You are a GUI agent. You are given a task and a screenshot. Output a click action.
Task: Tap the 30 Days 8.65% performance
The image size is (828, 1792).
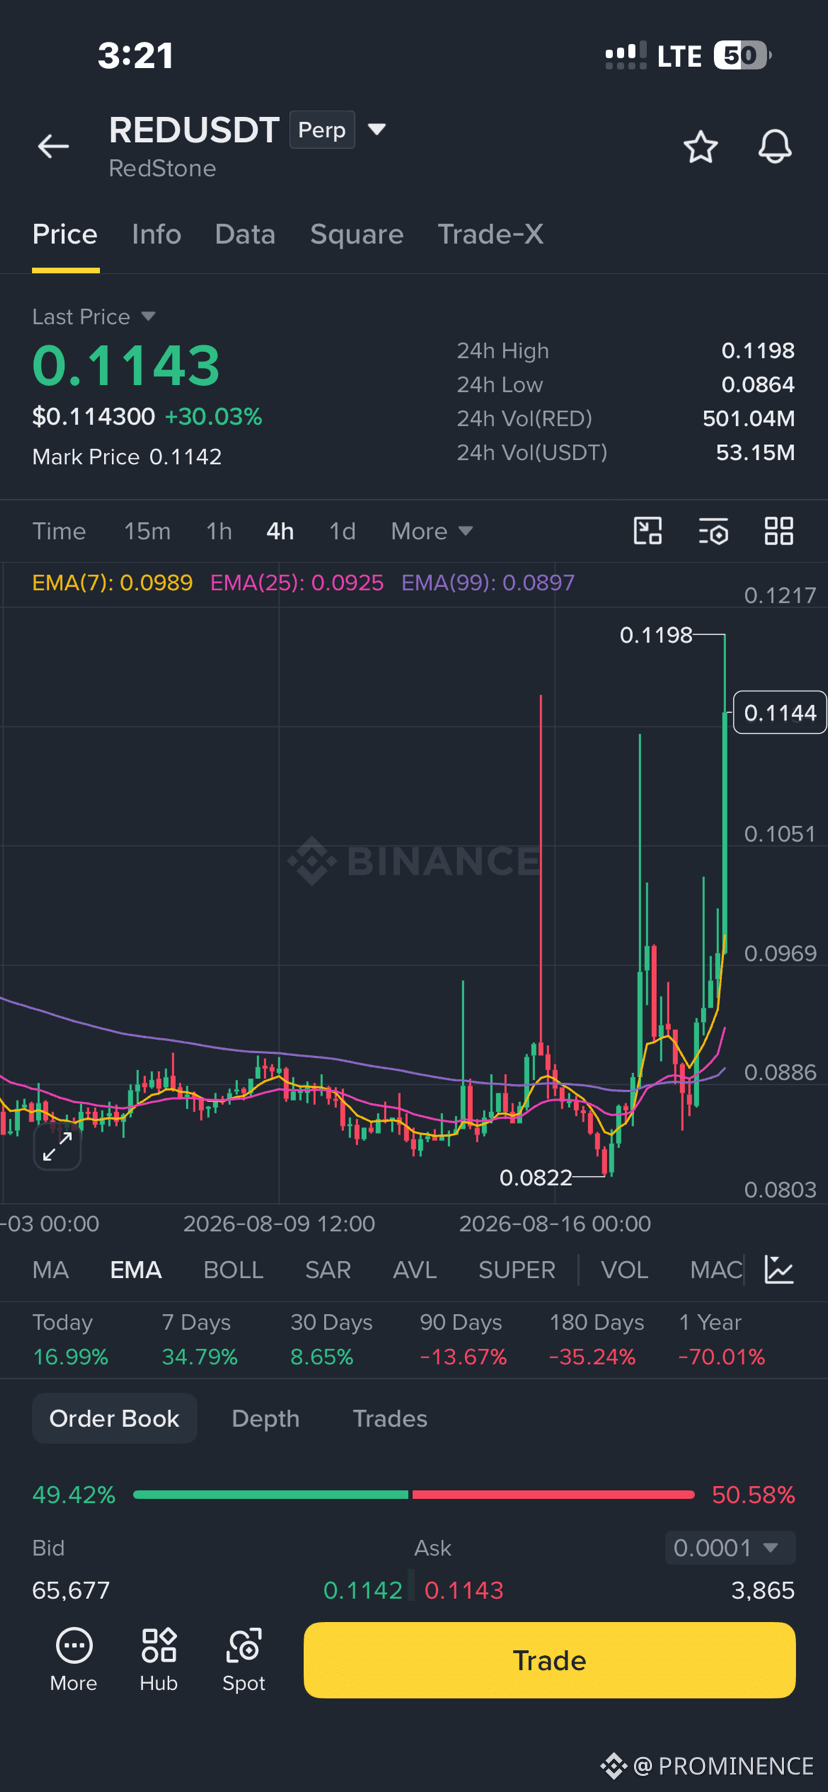(x=331, y=1339)
